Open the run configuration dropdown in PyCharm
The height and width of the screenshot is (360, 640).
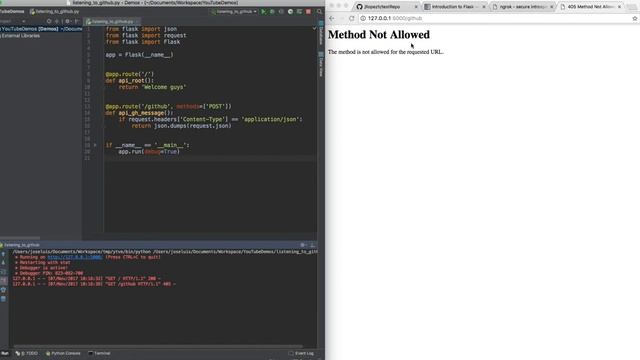[234, 12]
